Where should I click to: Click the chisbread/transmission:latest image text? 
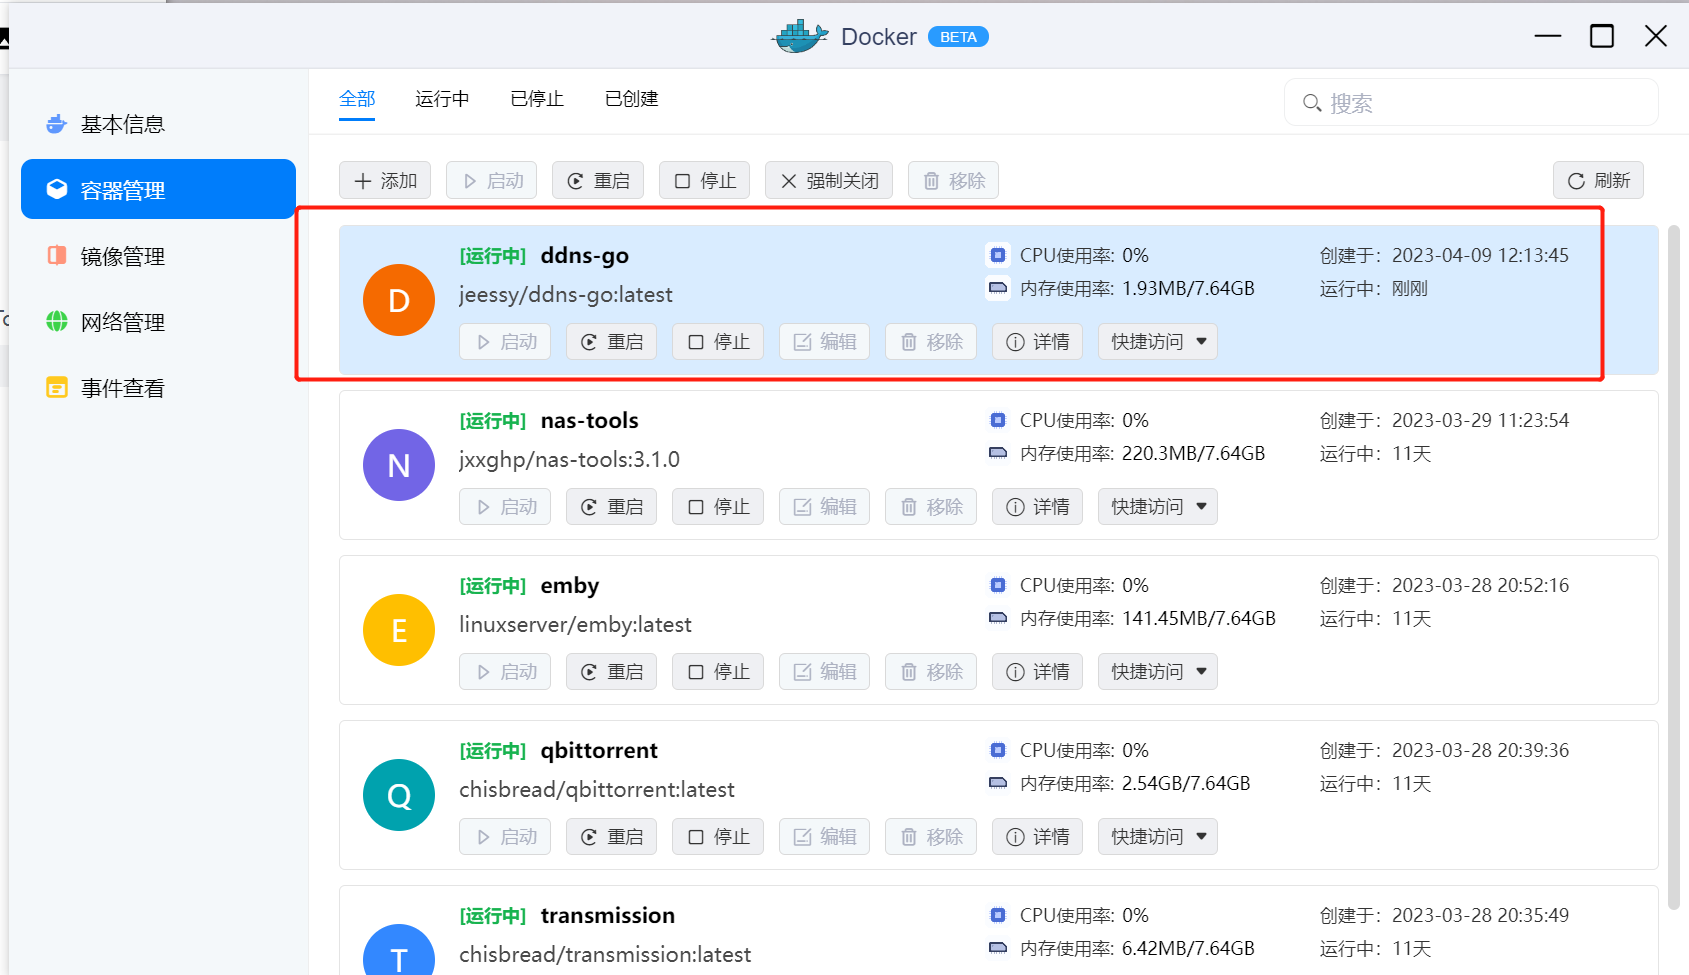click(x=605, y=955)
